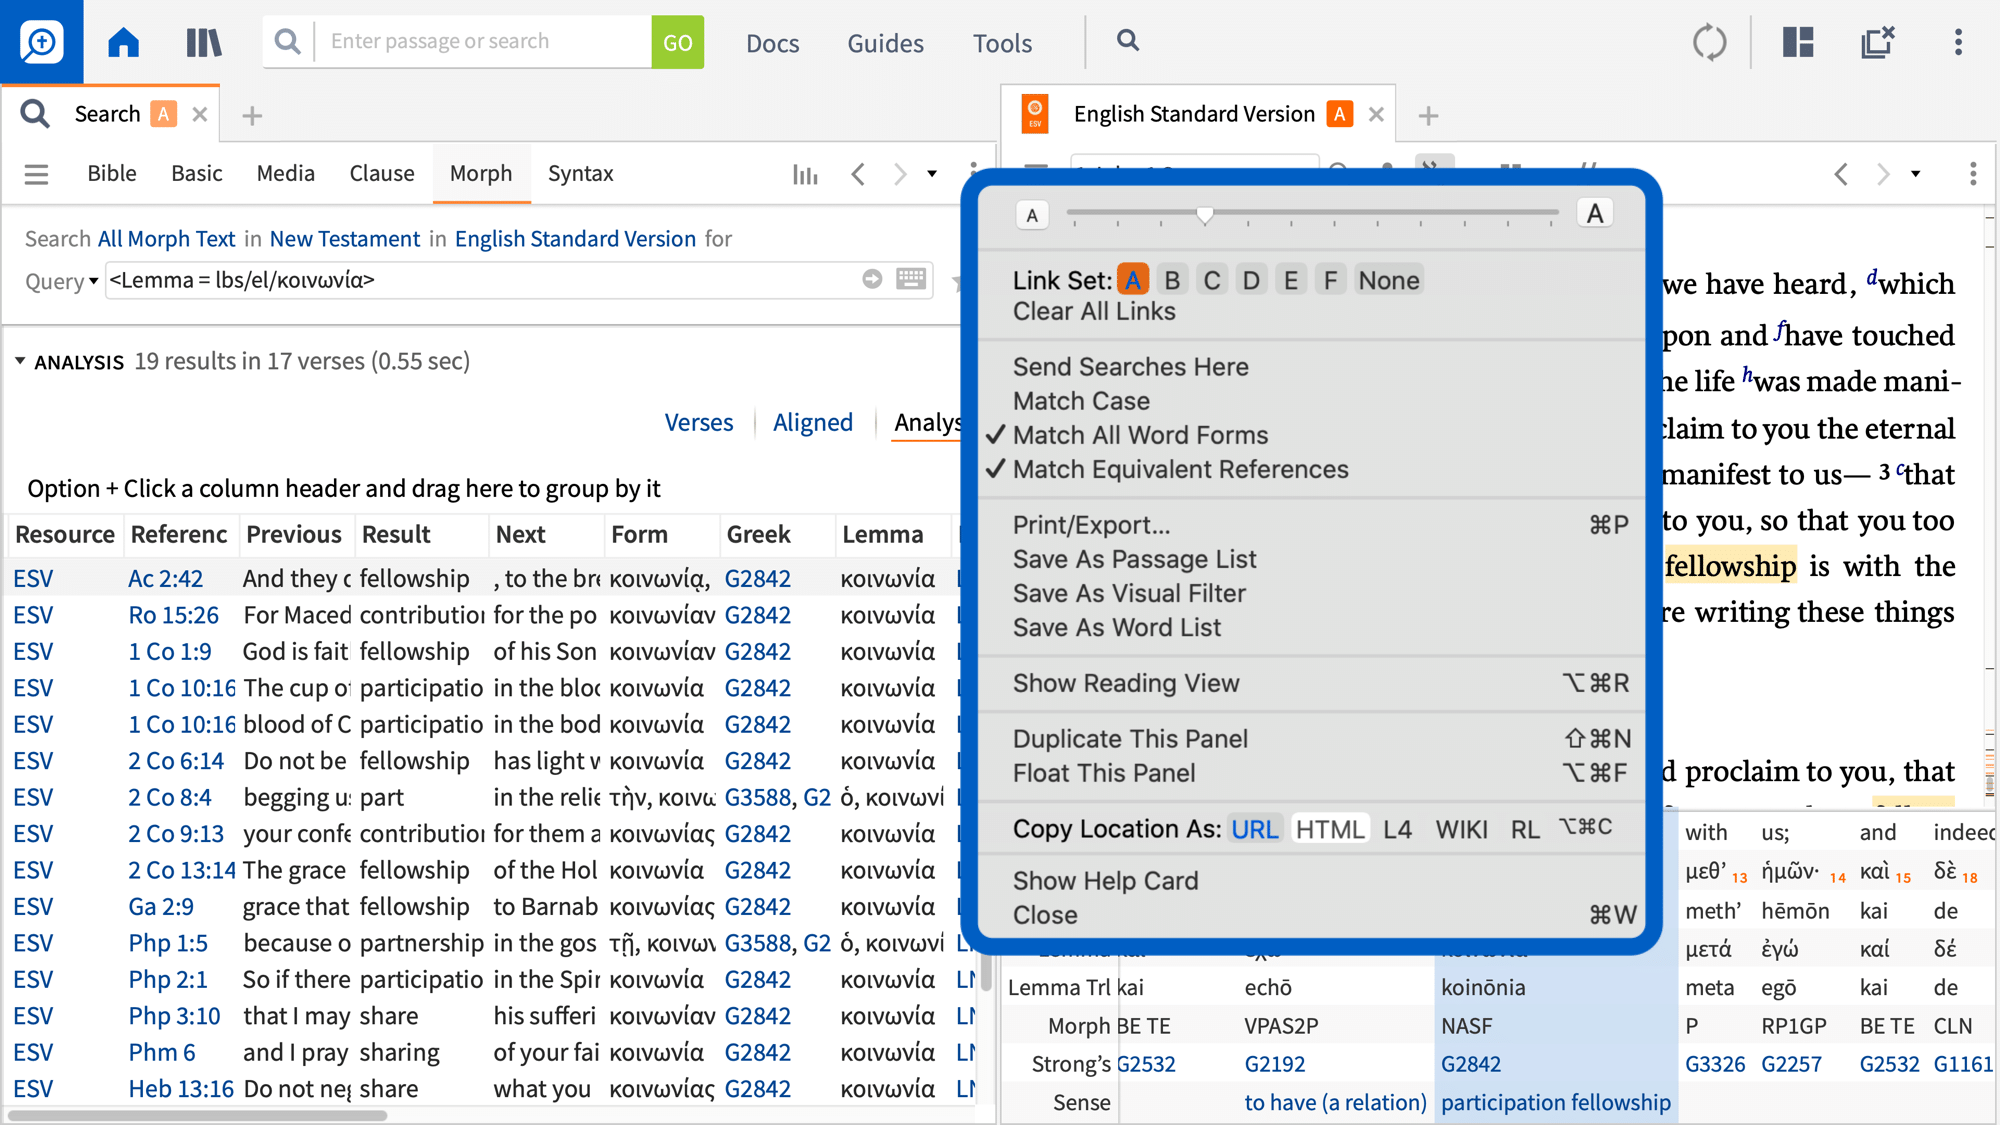
Task: Adjust the text size slider handle
Action: [x=1205, y=214]
